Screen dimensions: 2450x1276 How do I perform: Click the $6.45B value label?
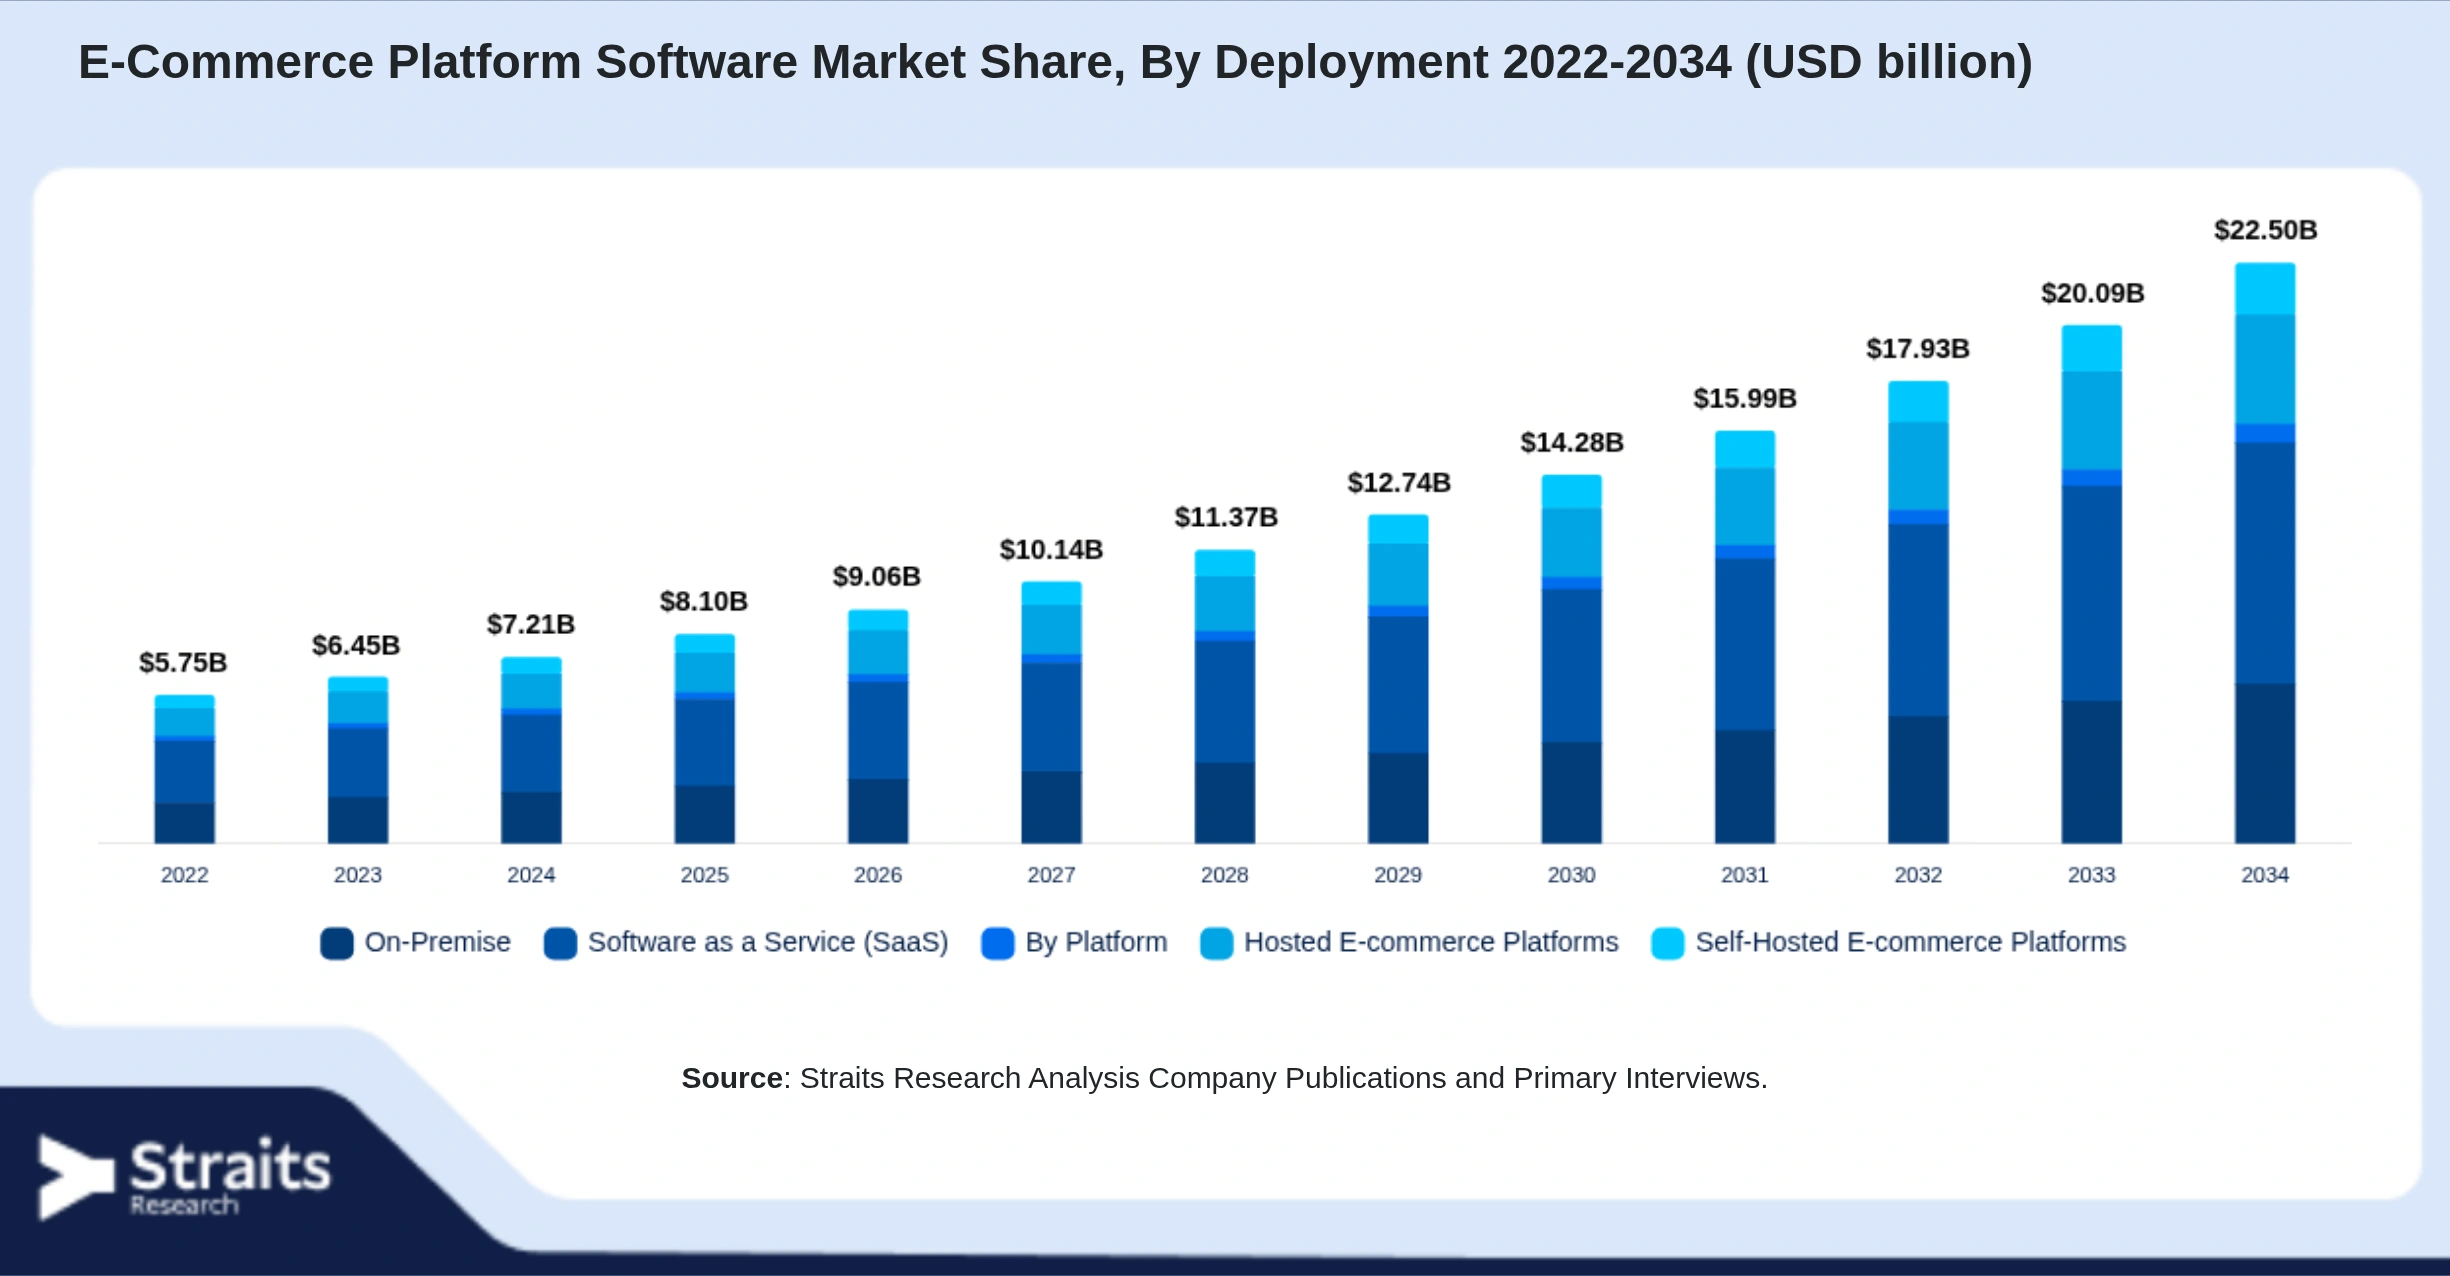point(356,645)
